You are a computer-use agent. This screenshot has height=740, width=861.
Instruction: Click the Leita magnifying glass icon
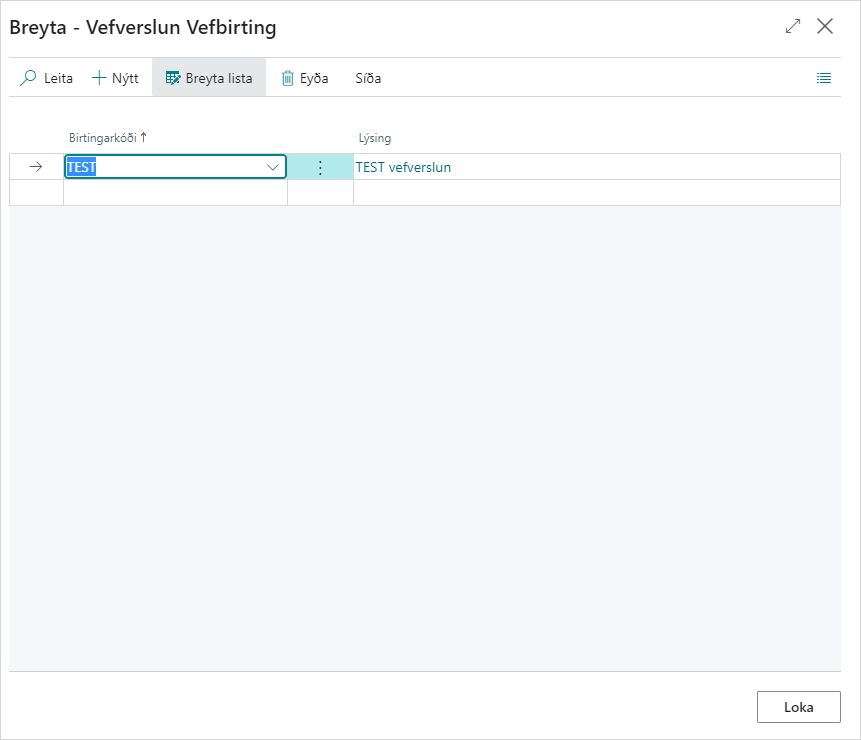pos(29,78)
